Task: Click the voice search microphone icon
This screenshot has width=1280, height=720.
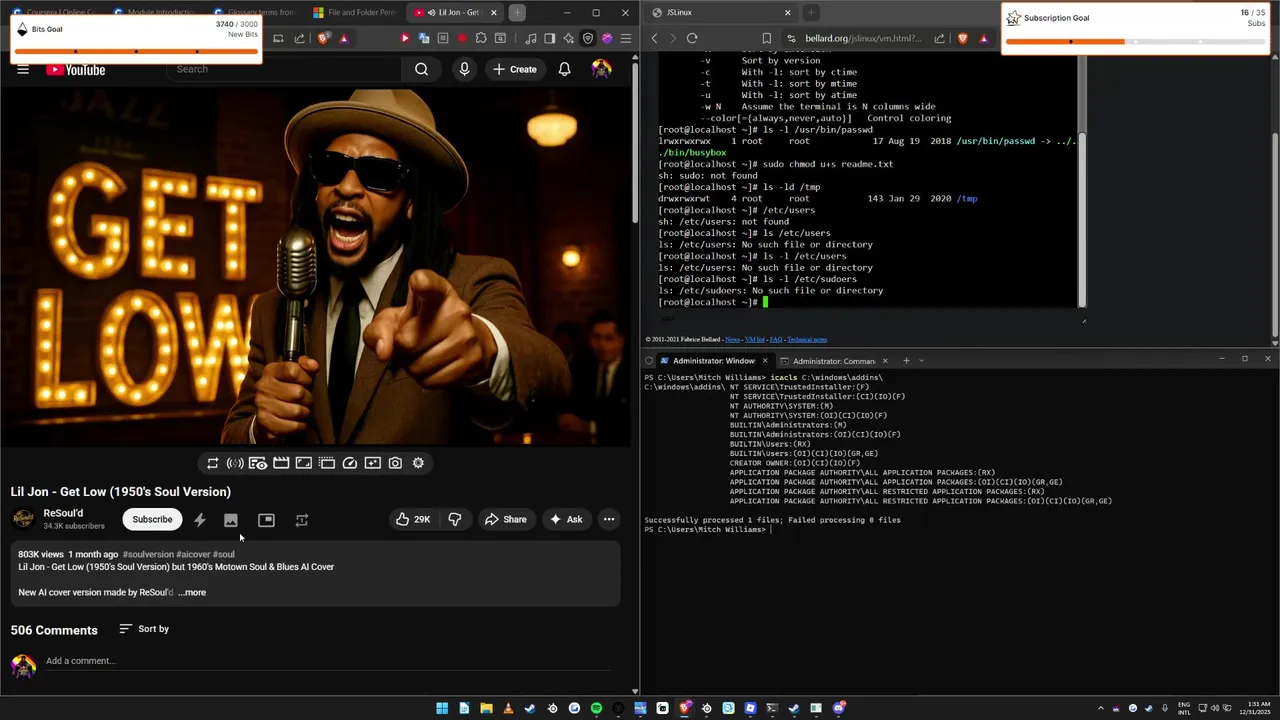Action: tap(464, 69)
